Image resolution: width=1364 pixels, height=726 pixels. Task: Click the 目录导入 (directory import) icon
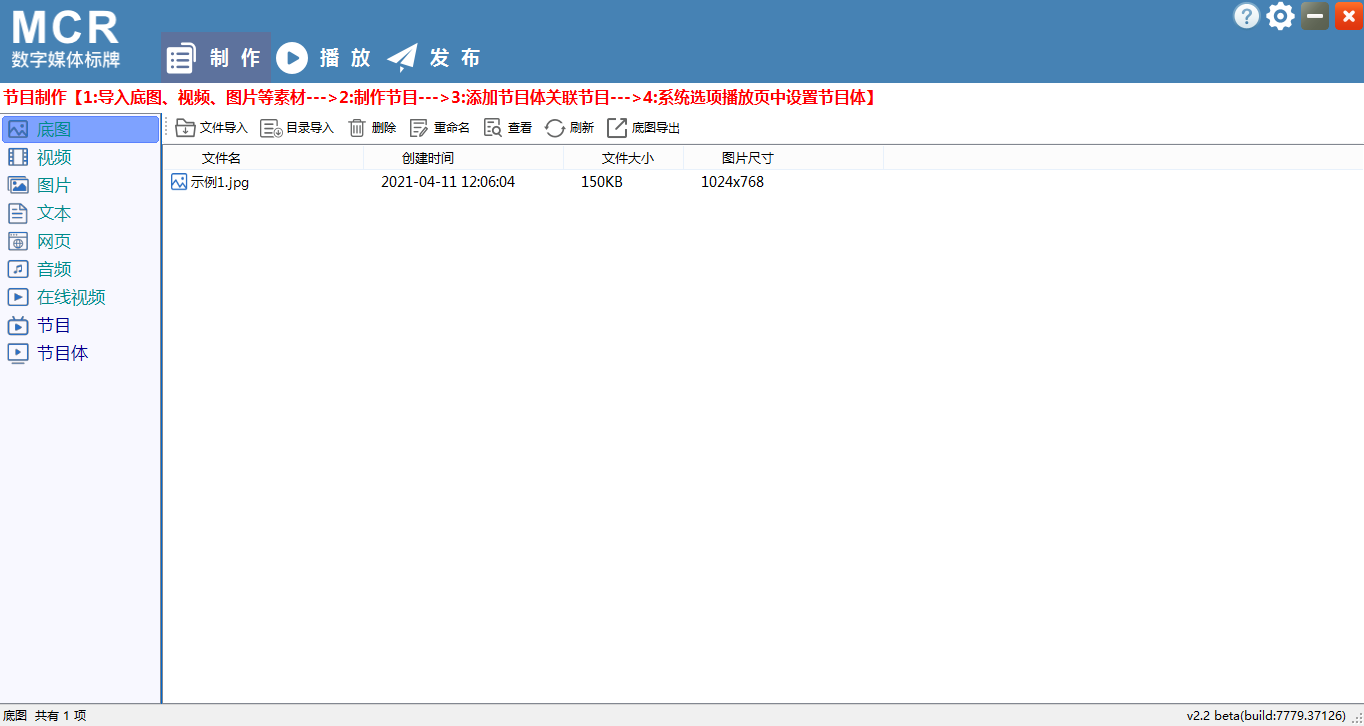point(271,128)
